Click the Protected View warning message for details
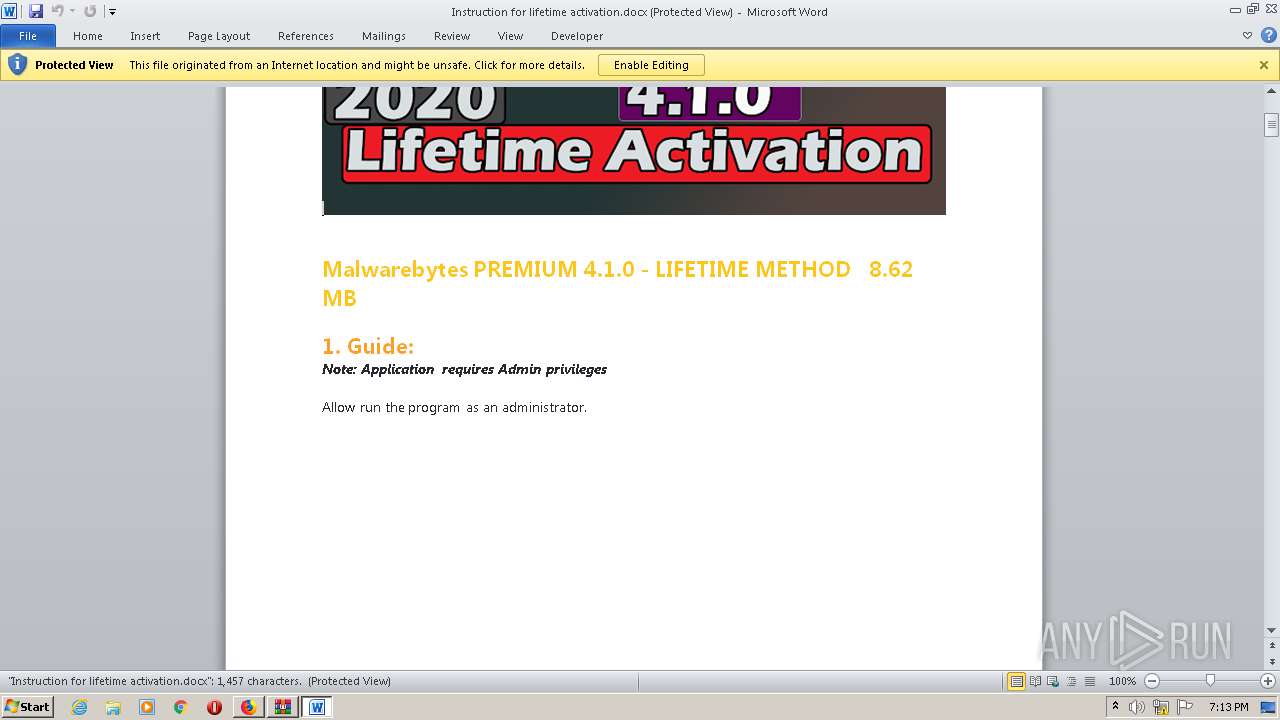Screen dimensions: 1280x720 pos(357,65)
